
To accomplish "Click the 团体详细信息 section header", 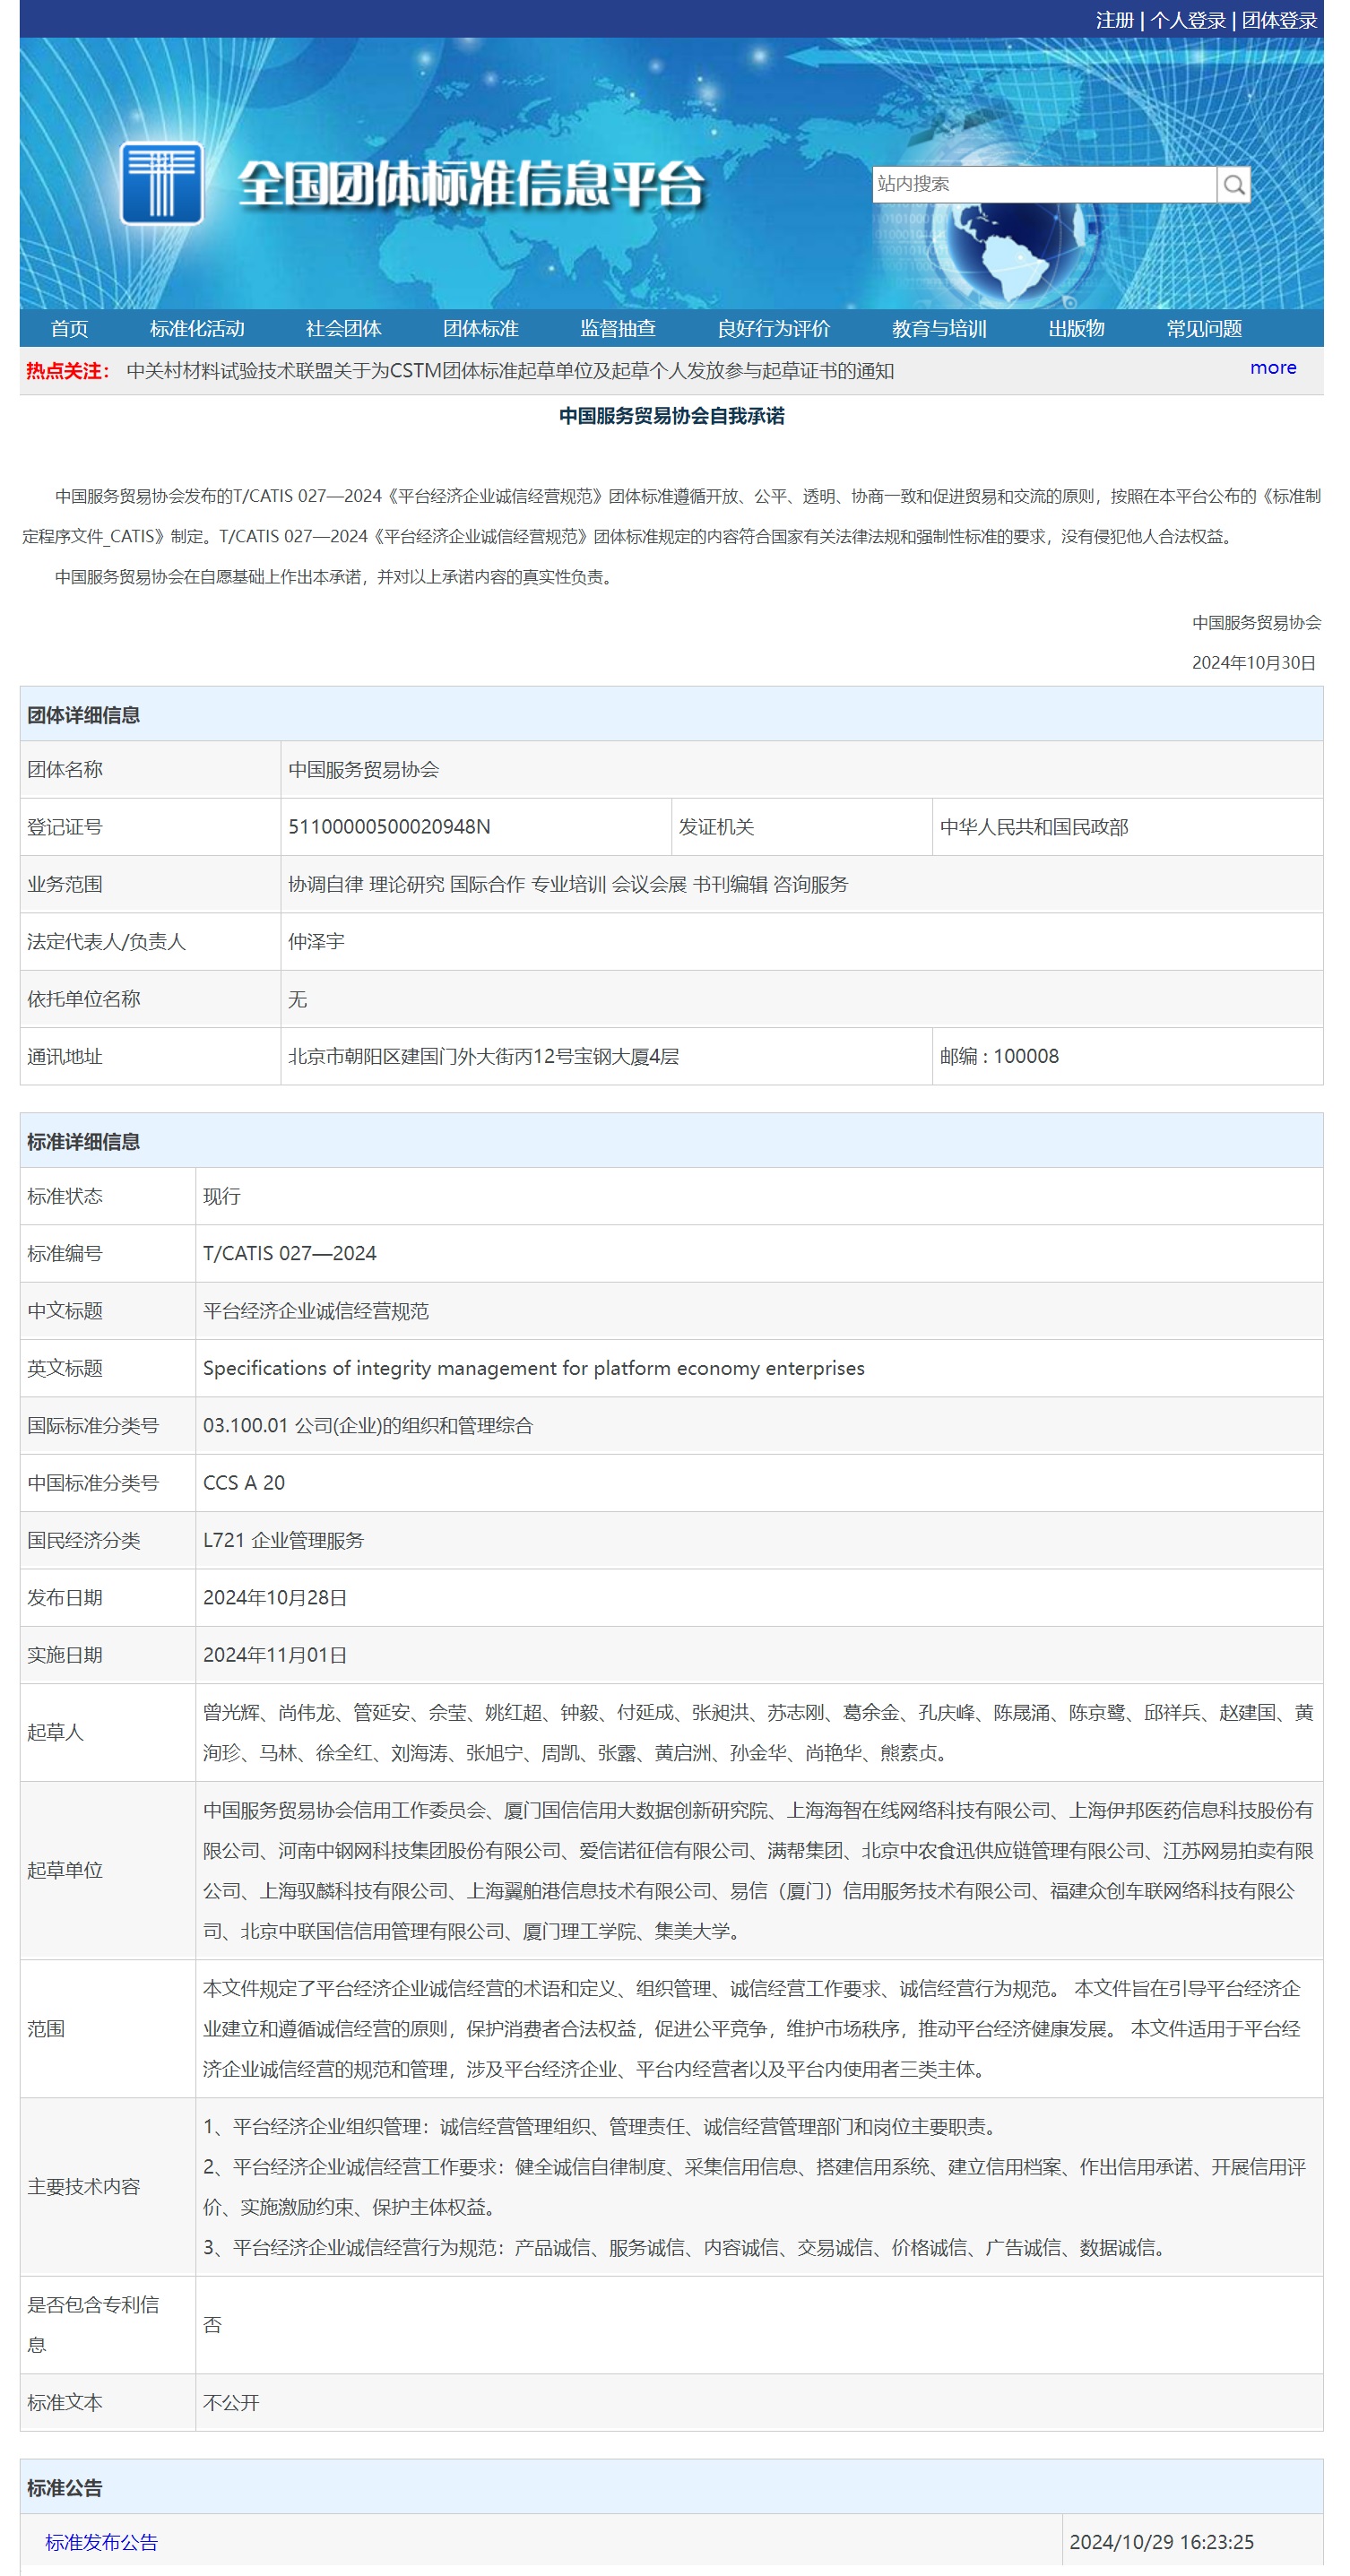I will coord(83,715).
